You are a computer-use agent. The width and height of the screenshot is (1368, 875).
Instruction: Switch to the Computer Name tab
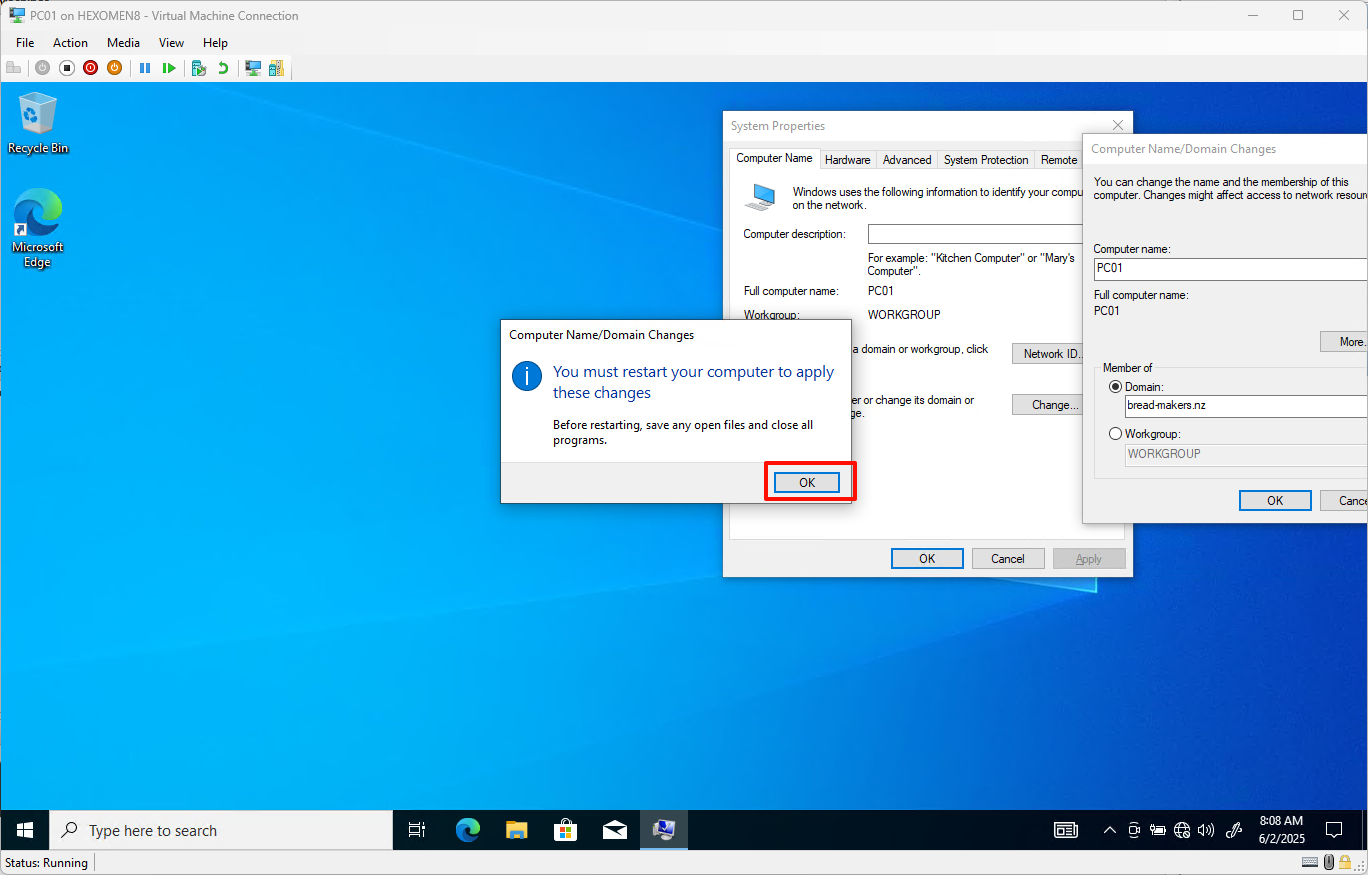tap(774, 158)
